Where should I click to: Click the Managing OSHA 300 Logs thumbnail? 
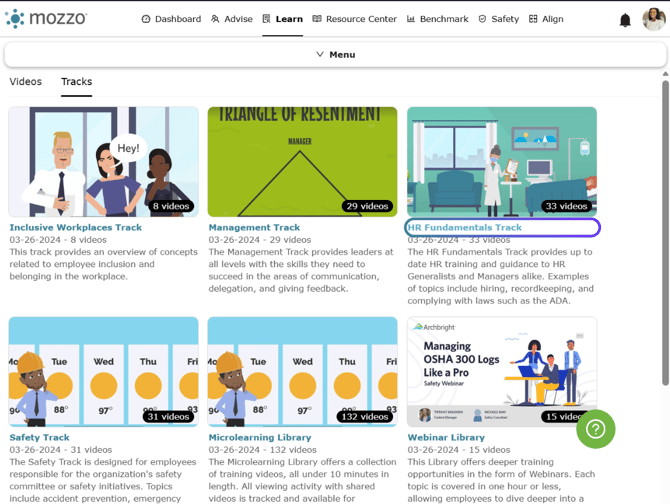[x=502, y=372]
